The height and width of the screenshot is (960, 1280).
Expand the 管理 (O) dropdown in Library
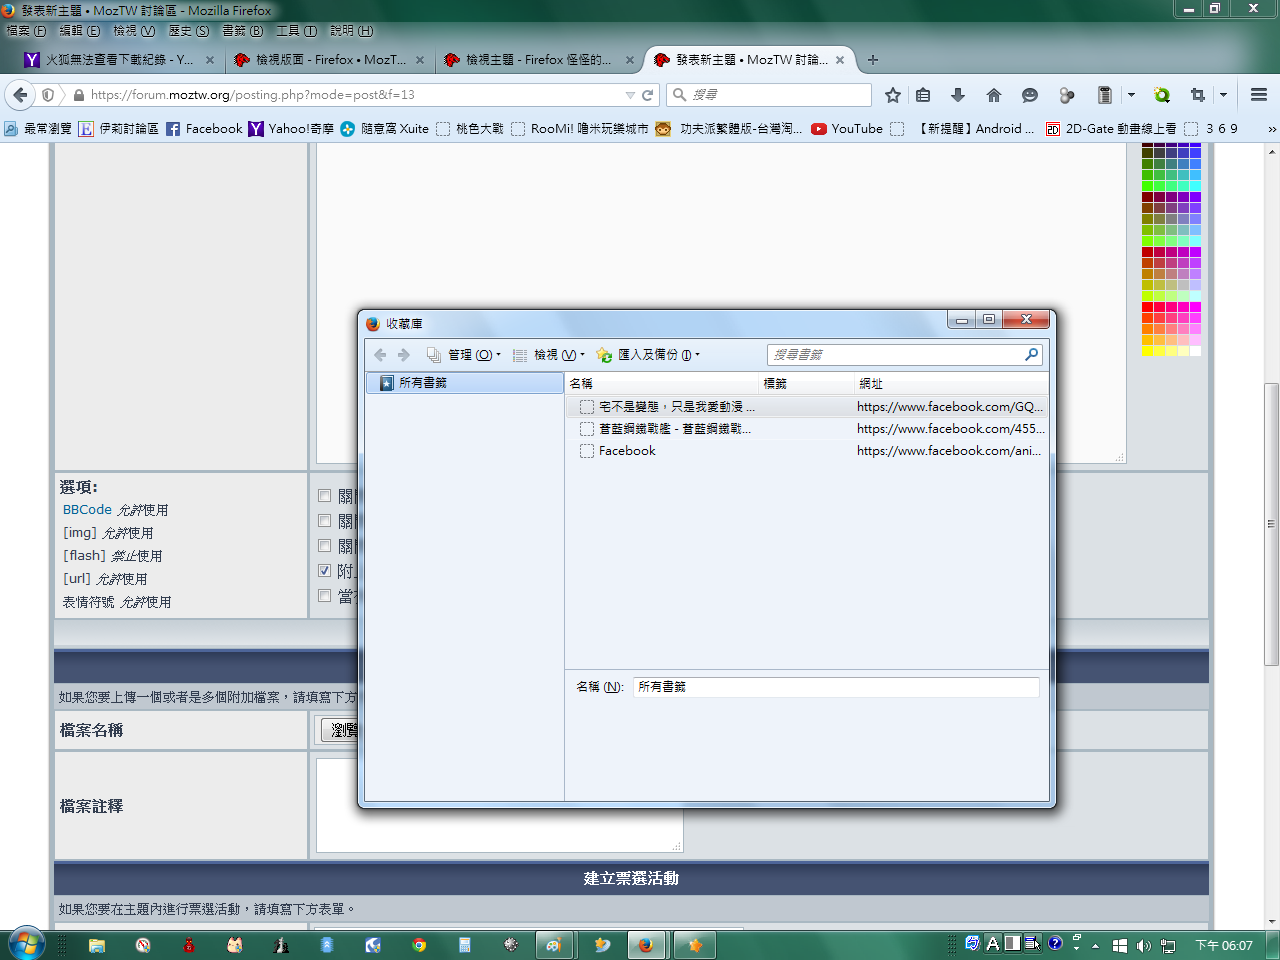tap(470, 355)
